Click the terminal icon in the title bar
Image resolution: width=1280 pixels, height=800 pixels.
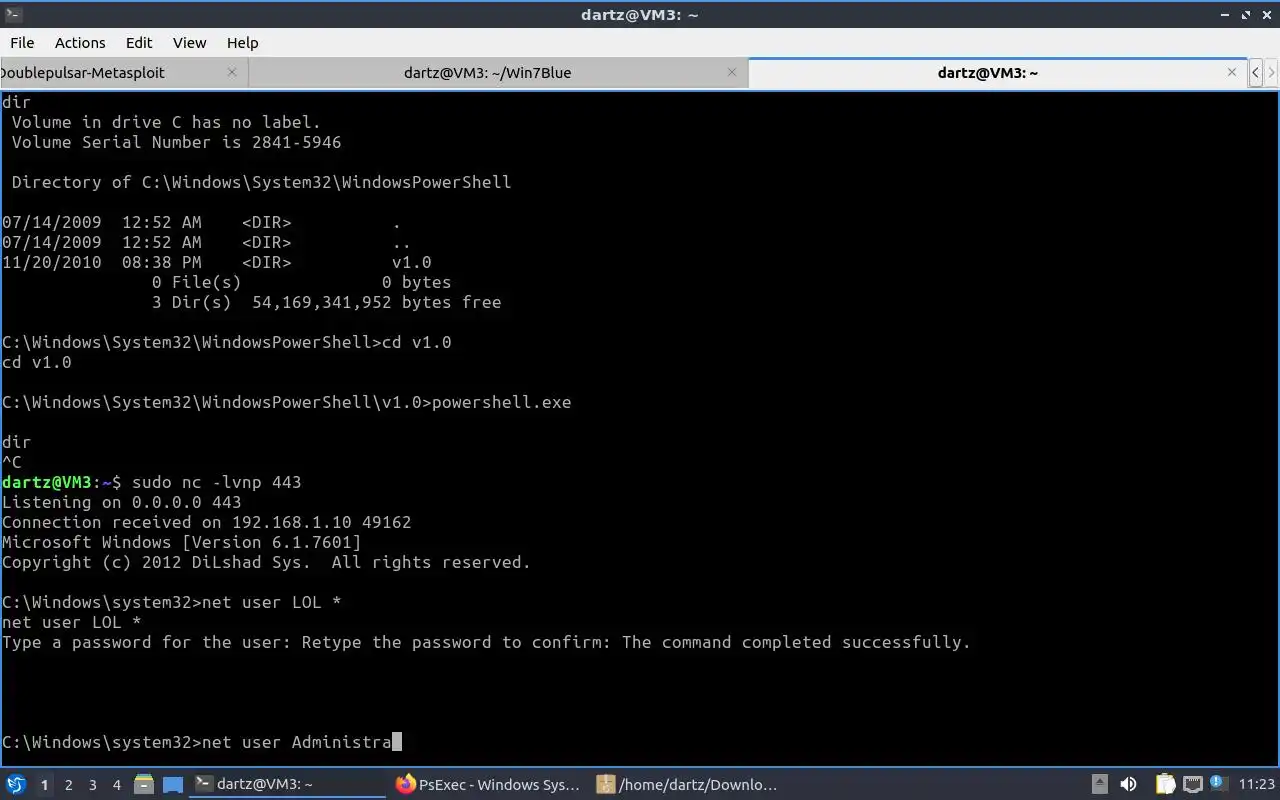(12, 14)
